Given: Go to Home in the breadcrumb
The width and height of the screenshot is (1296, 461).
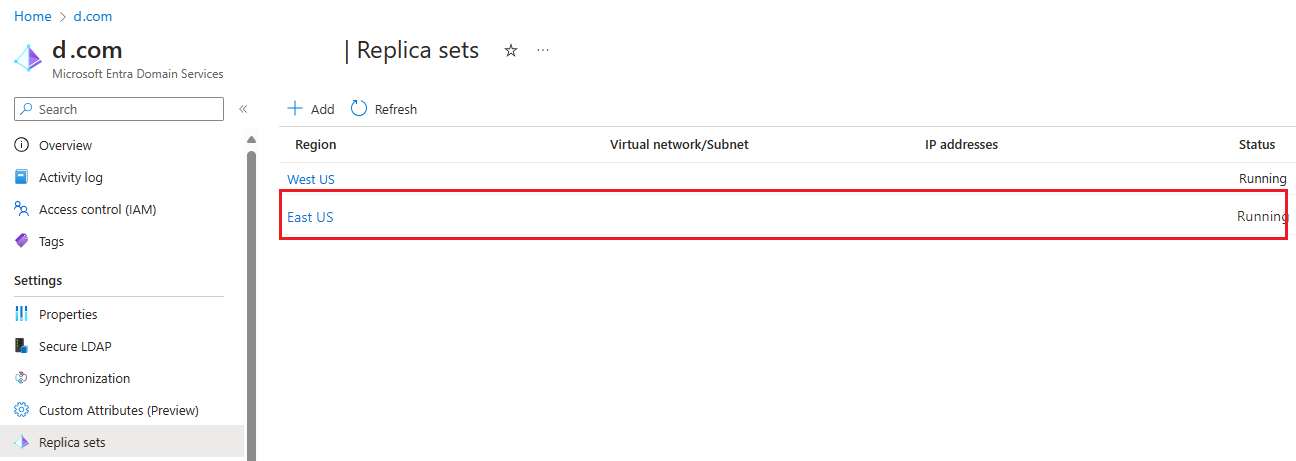Looking at the screenshot, I should 33,16.
